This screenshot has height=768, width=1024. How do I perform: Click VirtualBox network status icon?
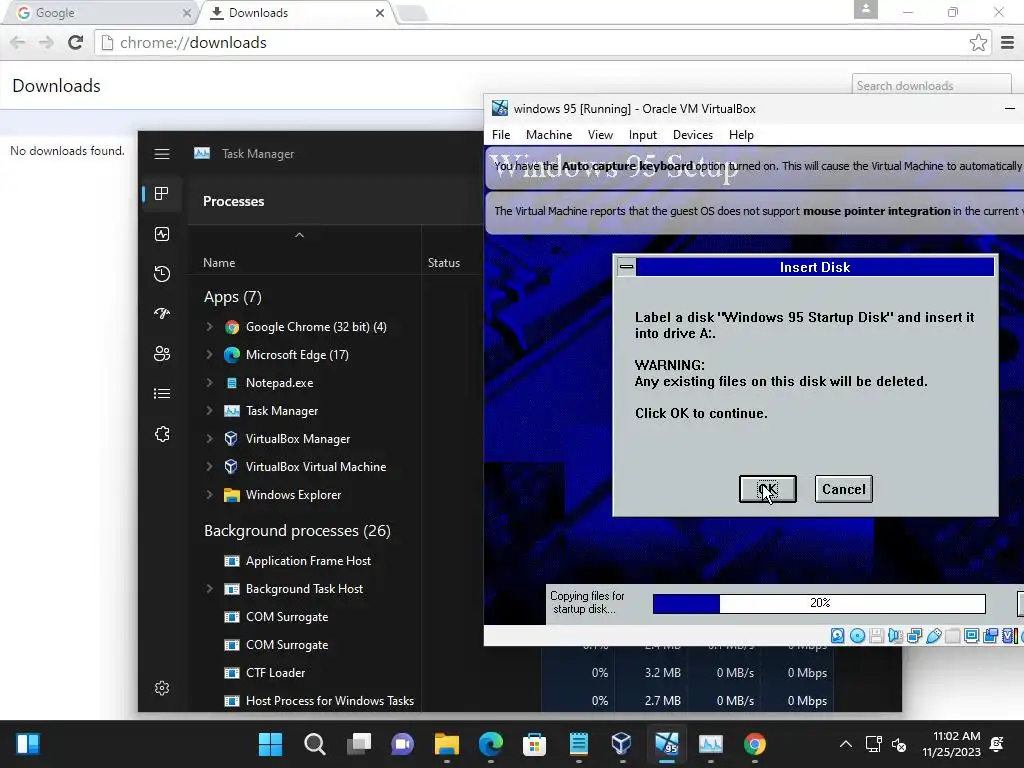click(x=914, y=635)
